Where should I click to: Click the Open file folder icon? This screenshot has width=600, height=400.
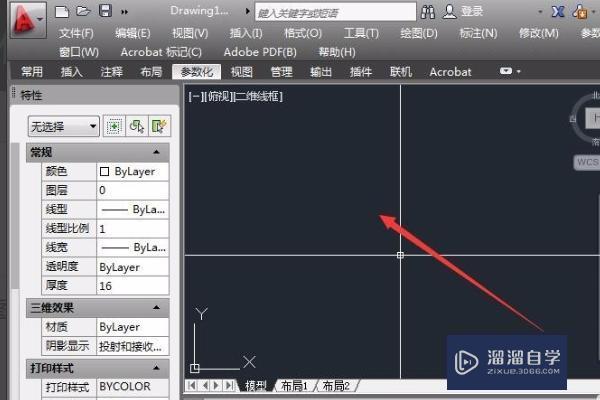[x=83, y=11]
